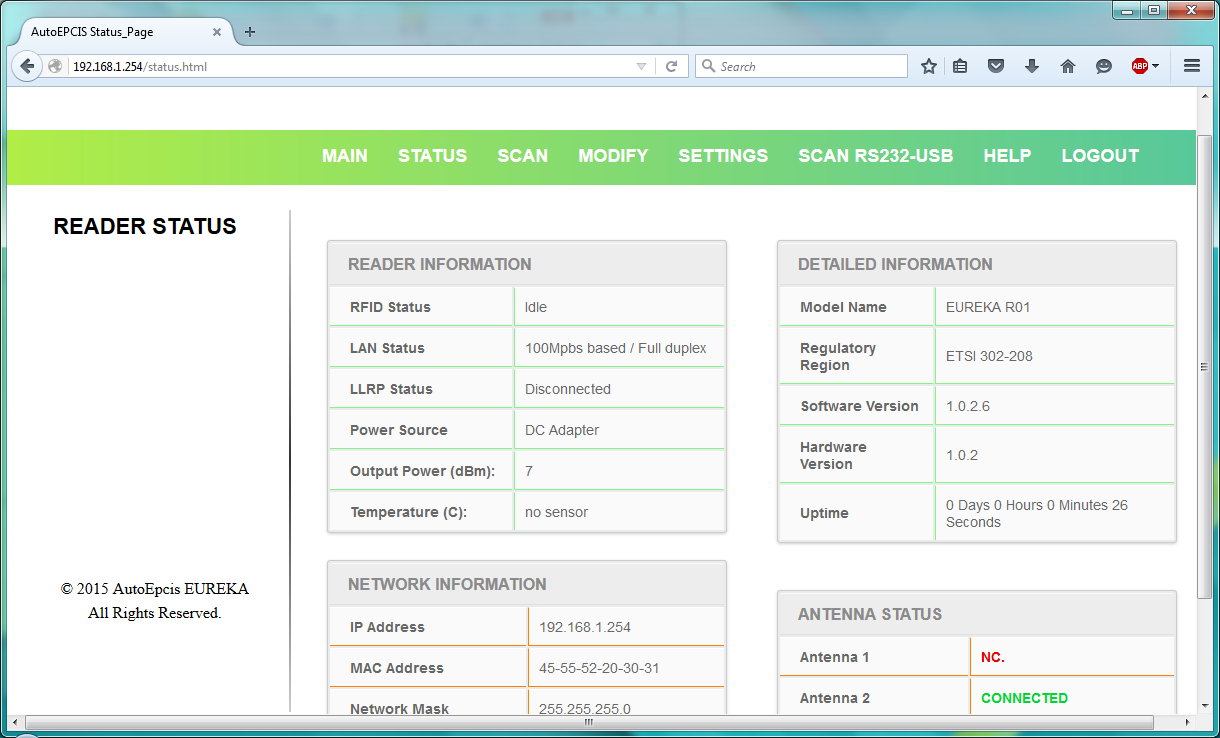Open the SETTINGS menu item
The height and width of the screenshot is (738, 1220).
(723, 156)
